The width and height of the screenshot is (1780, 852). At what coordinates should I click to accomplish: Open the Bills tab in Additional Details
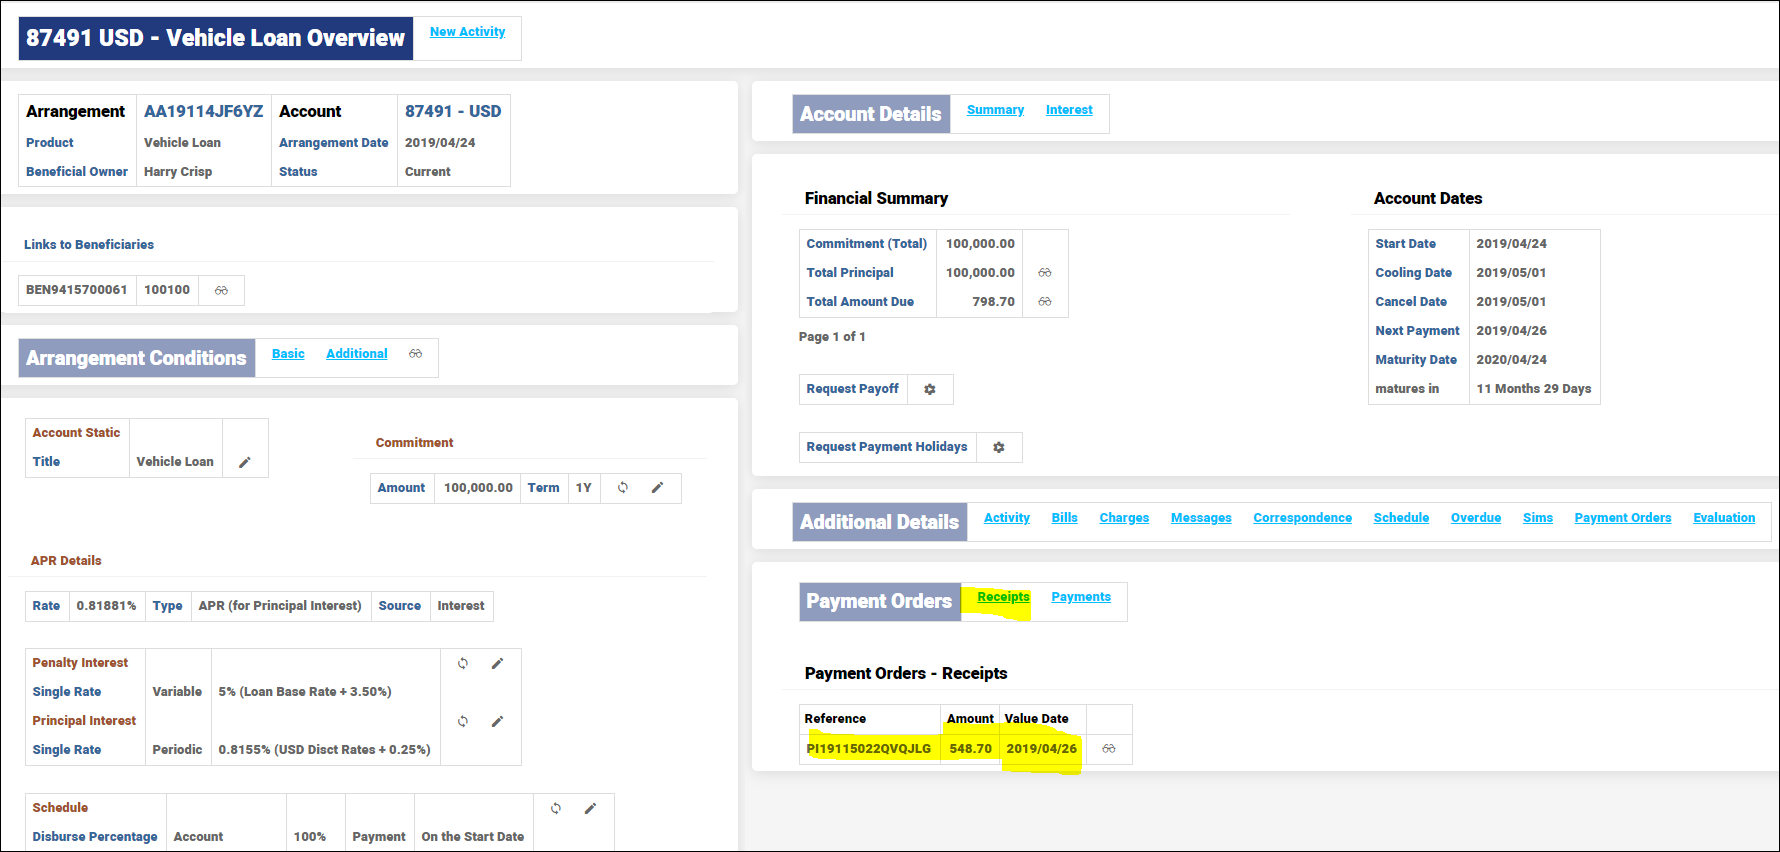pyautogui.click(x=1064, y=518)
